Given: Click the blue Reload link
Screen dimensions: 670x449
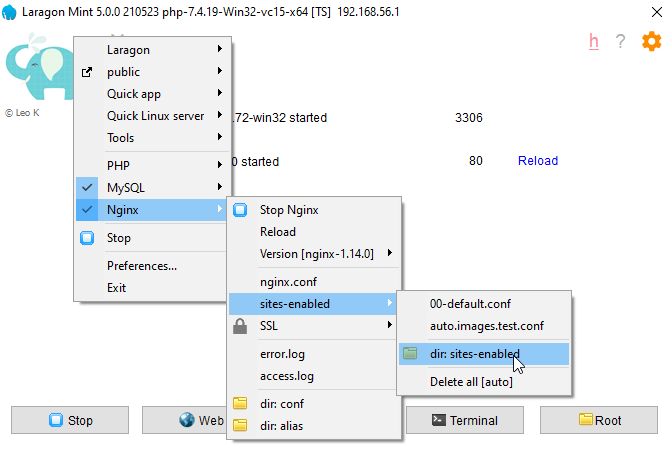Looking at the screenshot, I should click(x=537, y=161).
